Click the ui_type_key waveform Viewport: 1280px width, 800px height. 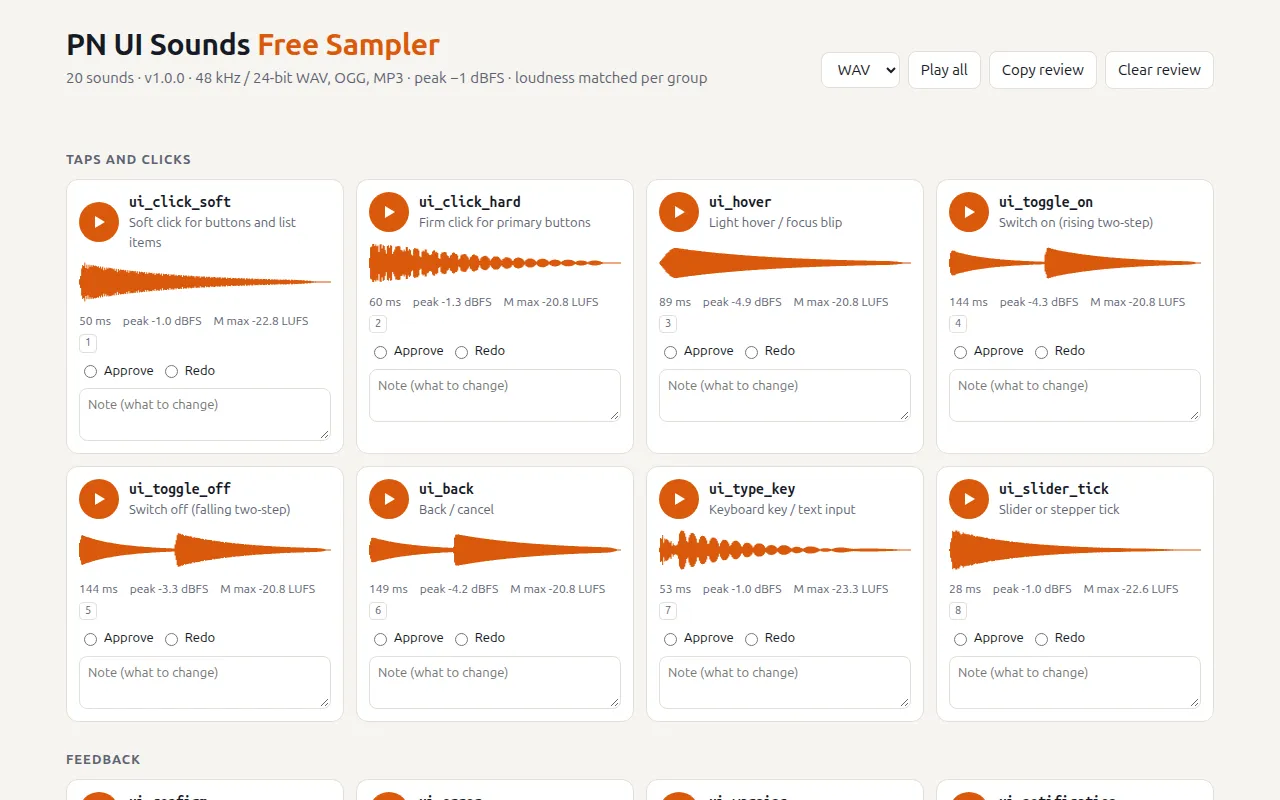coord(785,550)
